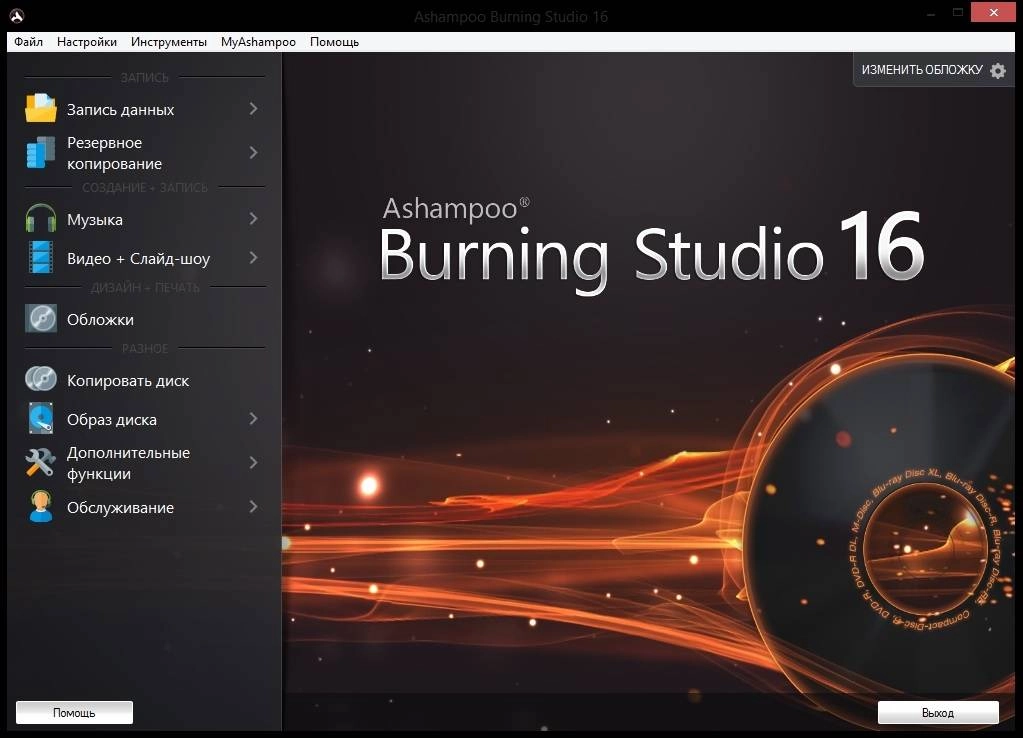The height and width of the screenshot is (738, 1023).
Task: Click the folder icon for Запись данных
Action: 40,108
